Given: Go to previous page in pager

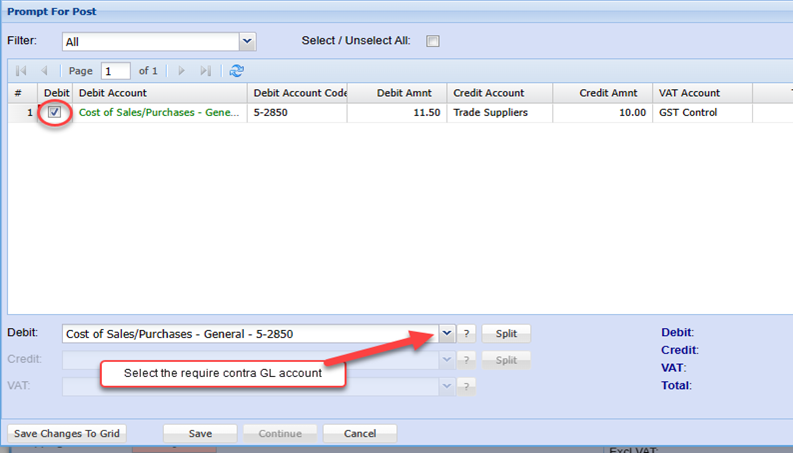Looking at the screenshot, I should point(44,71).
